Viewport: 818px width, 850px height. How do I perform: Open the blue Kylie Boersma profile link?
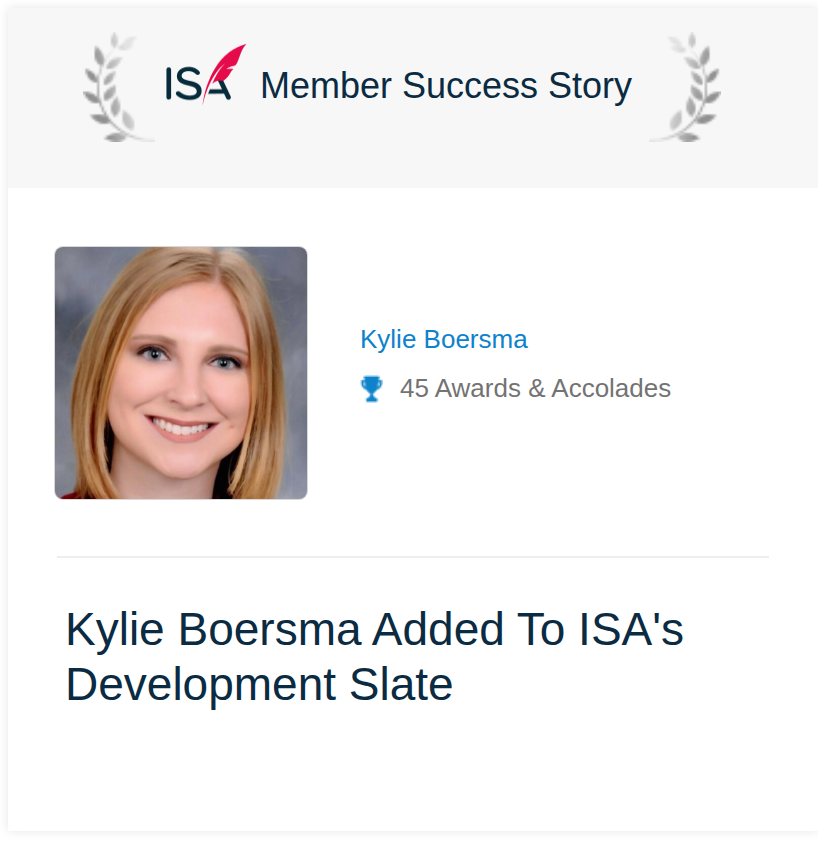443,340
